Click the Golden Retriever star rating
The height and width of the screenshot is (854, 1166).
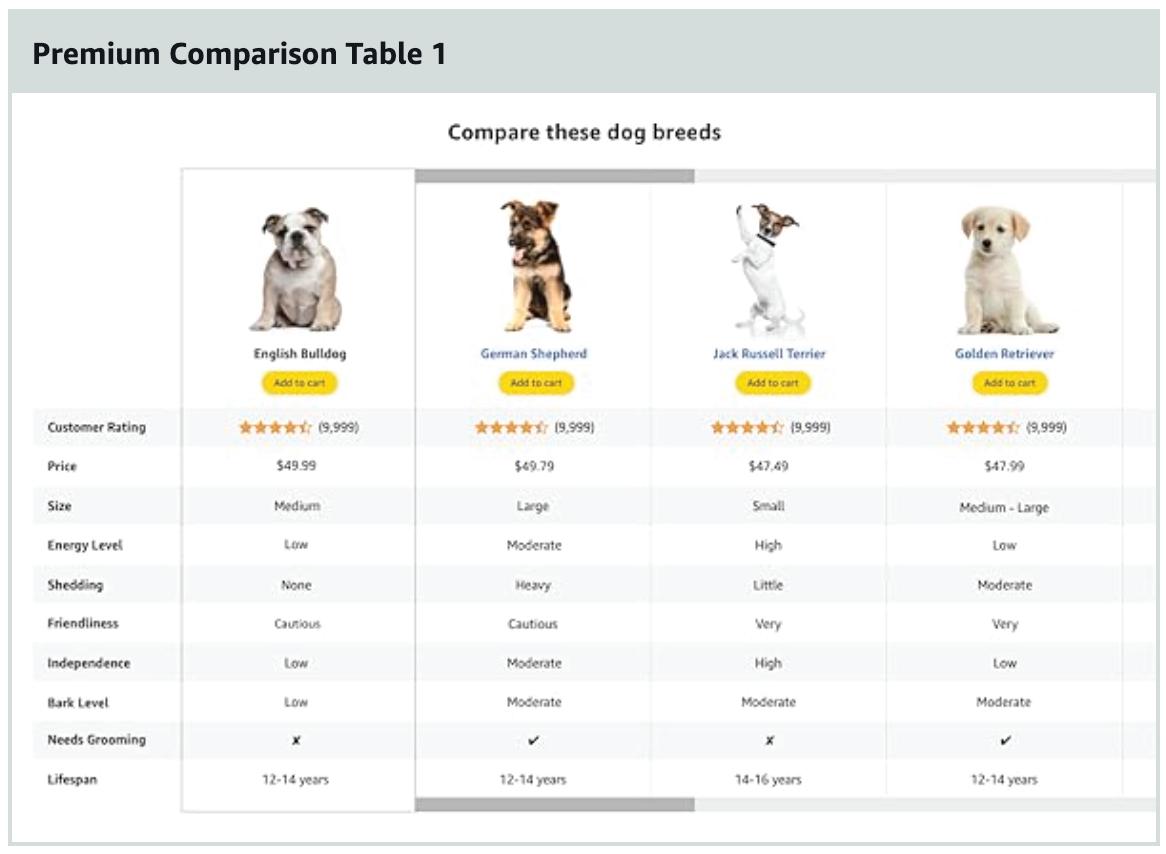[x=982, y=427]
